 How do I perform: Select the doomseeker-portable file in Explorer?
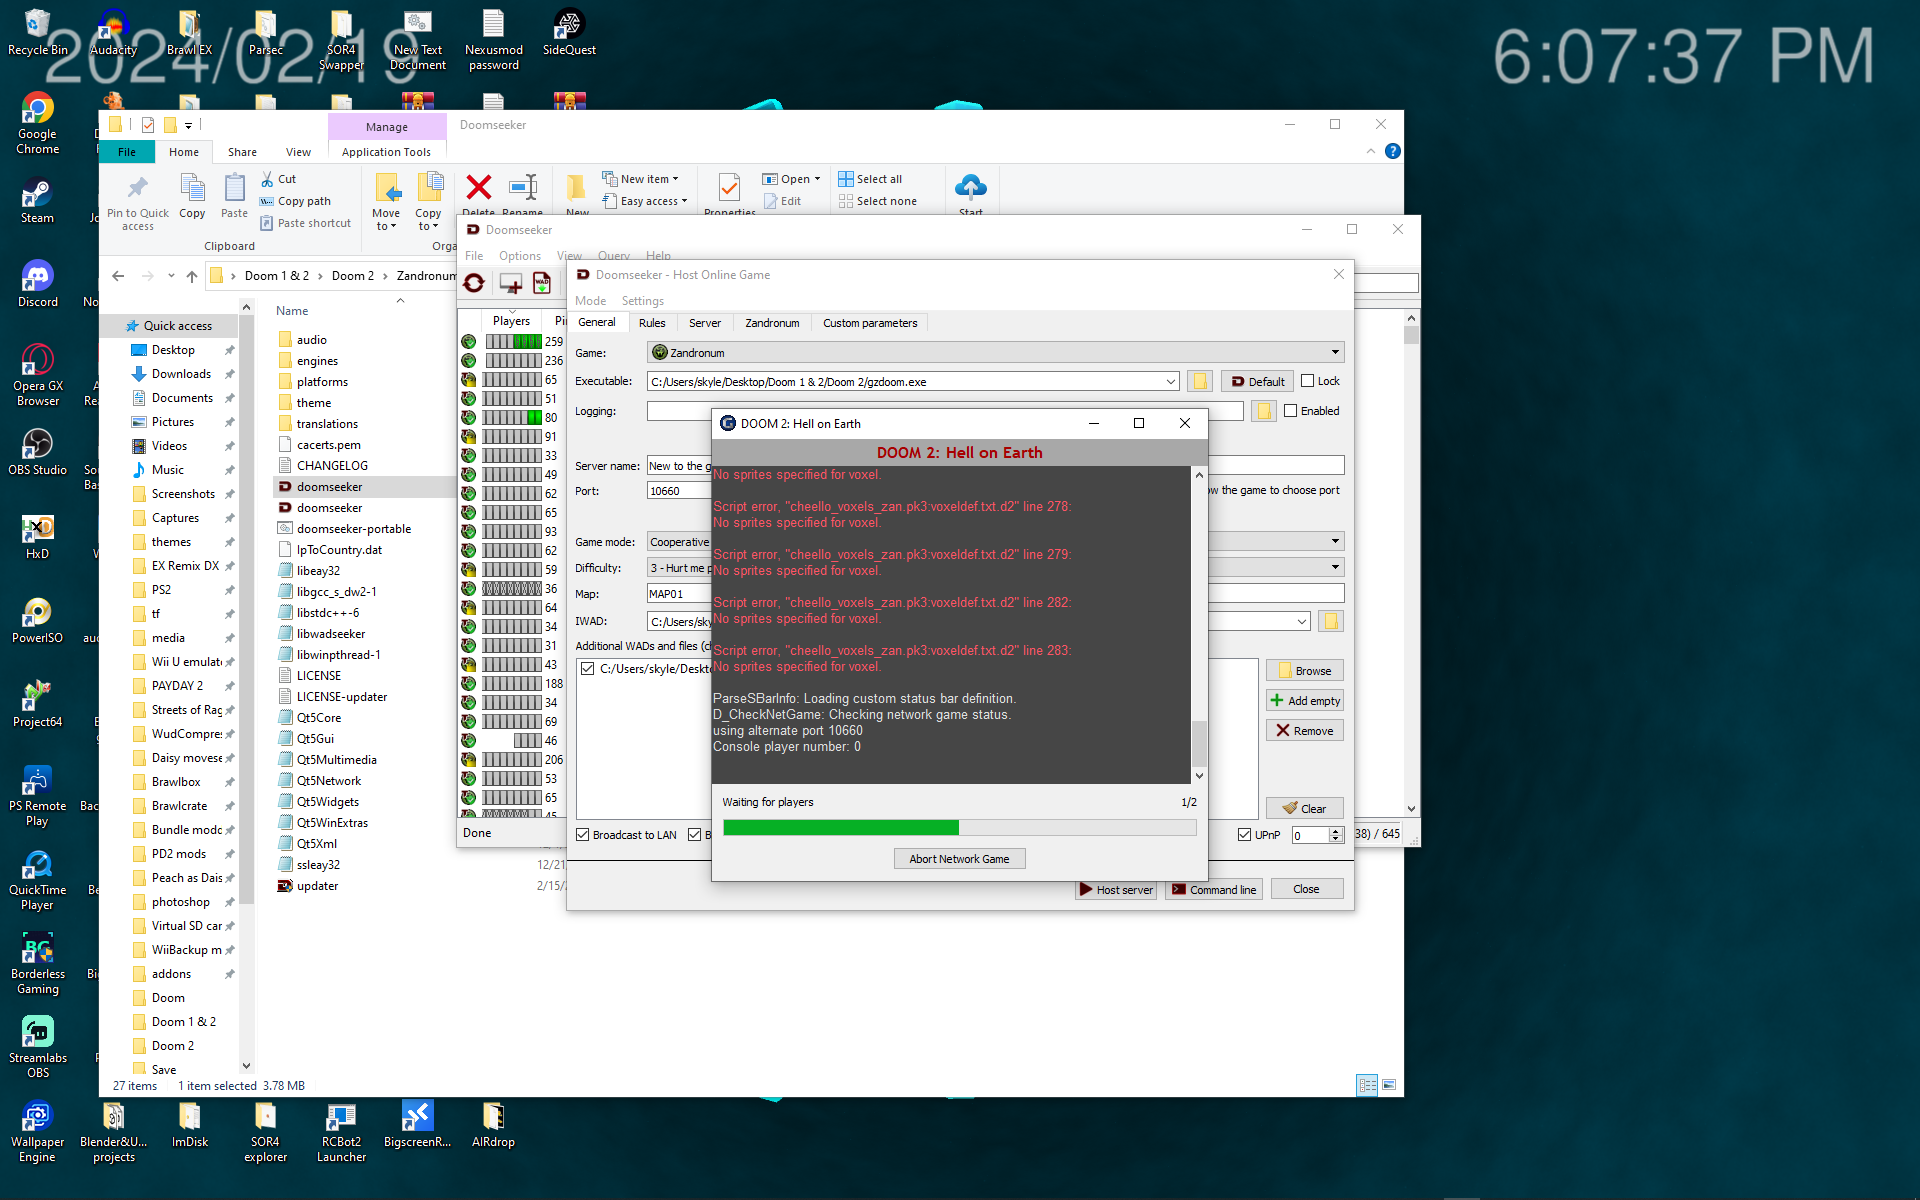pos(354,529)
